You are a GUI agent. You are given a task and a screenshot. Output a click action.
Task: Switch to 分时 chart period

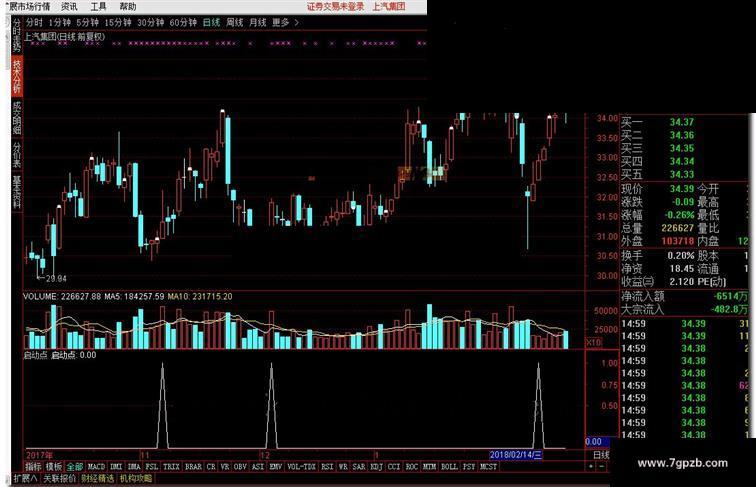click(x=34, y=22)
